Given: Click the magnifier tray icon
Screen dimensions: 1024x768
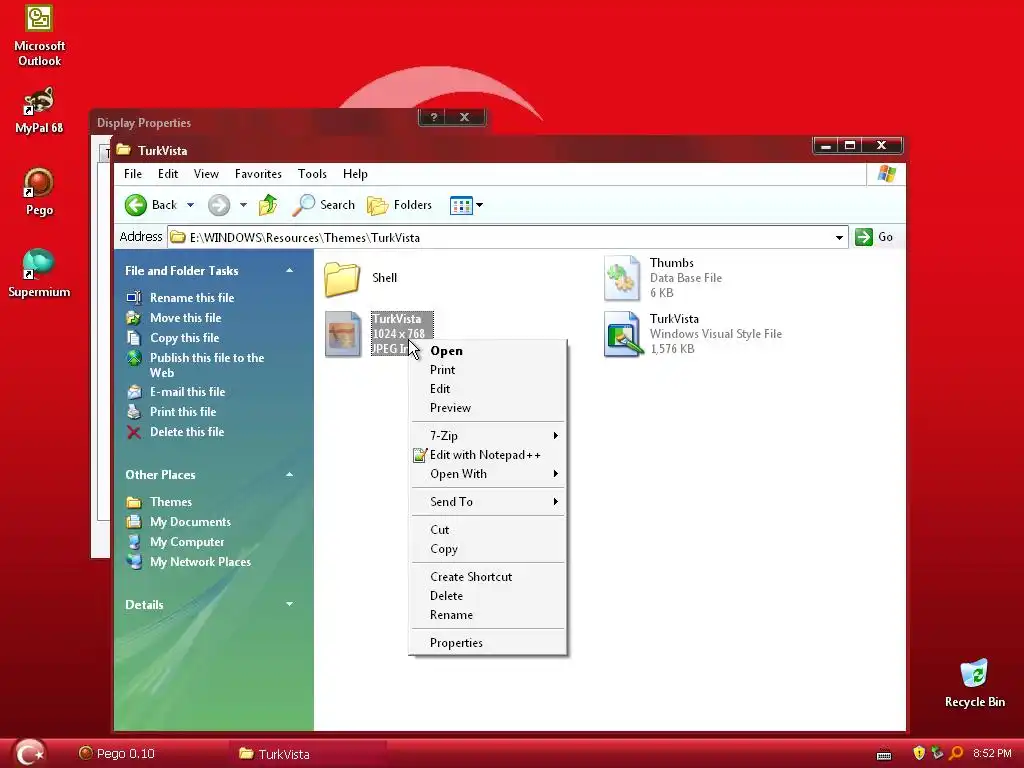Looking at the screenshot, I should point(956,753).
